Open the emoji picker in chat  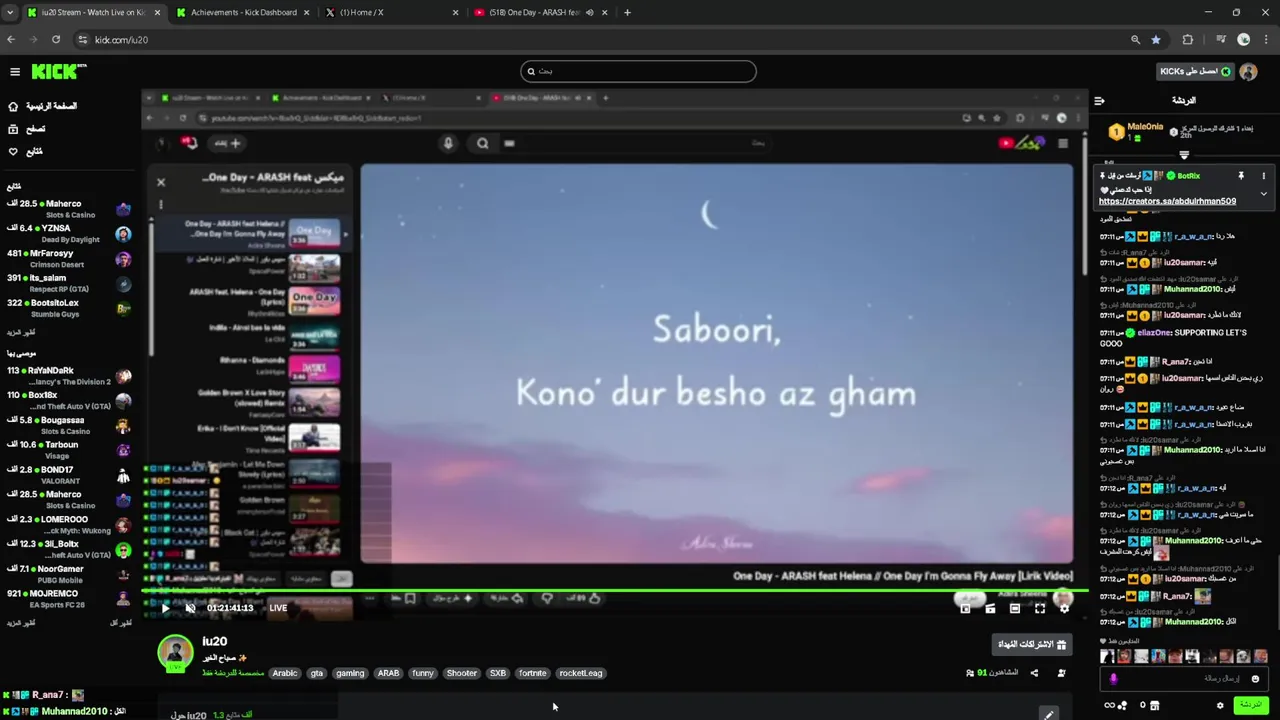pyautogui.click(x=1255, y=679)
